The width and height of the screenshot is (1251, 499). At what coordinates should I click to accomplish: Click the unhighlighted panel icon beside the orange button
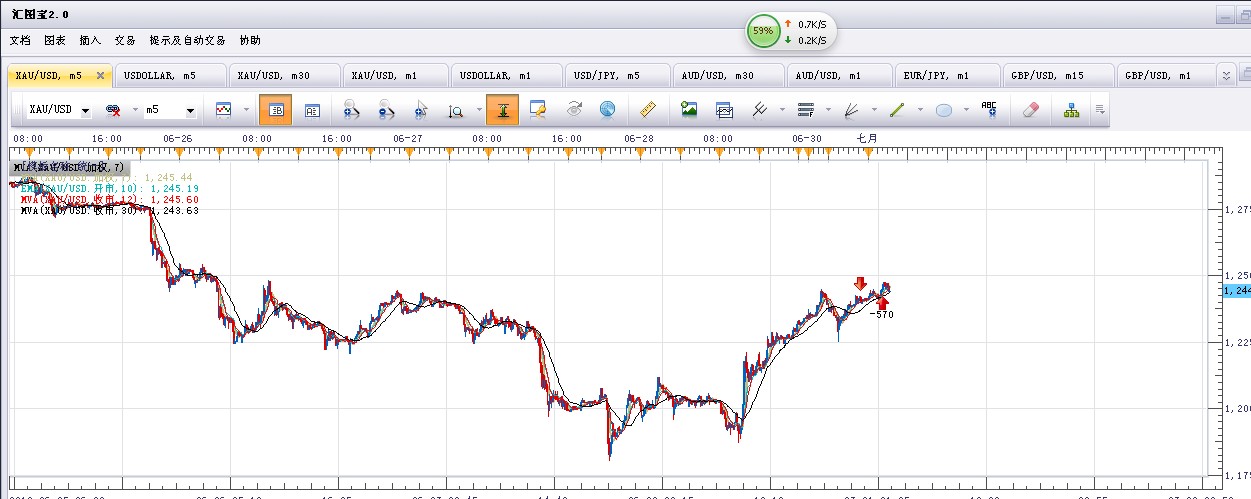311,110
